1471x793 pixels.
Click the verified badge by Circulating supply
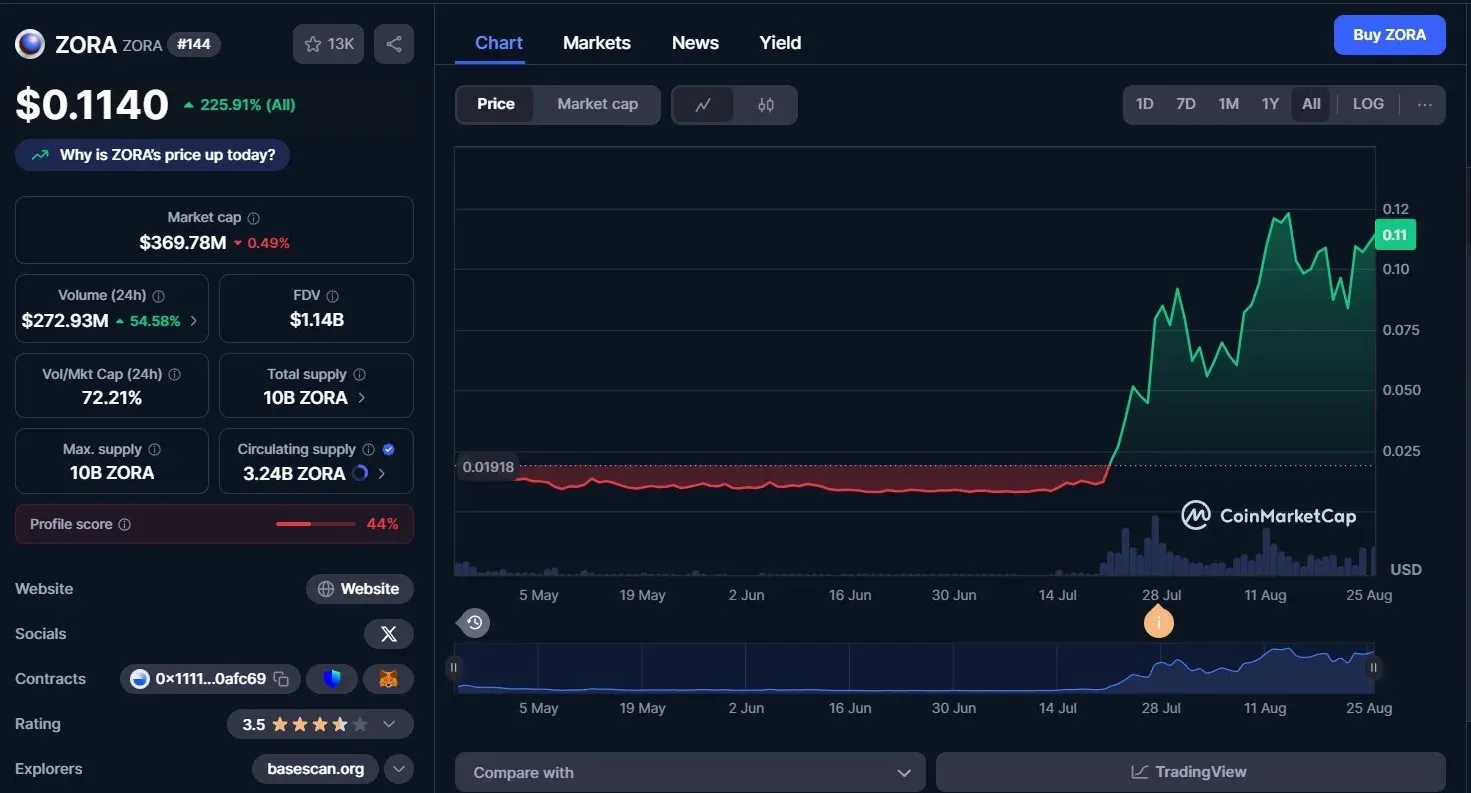[x=389, y=450]
